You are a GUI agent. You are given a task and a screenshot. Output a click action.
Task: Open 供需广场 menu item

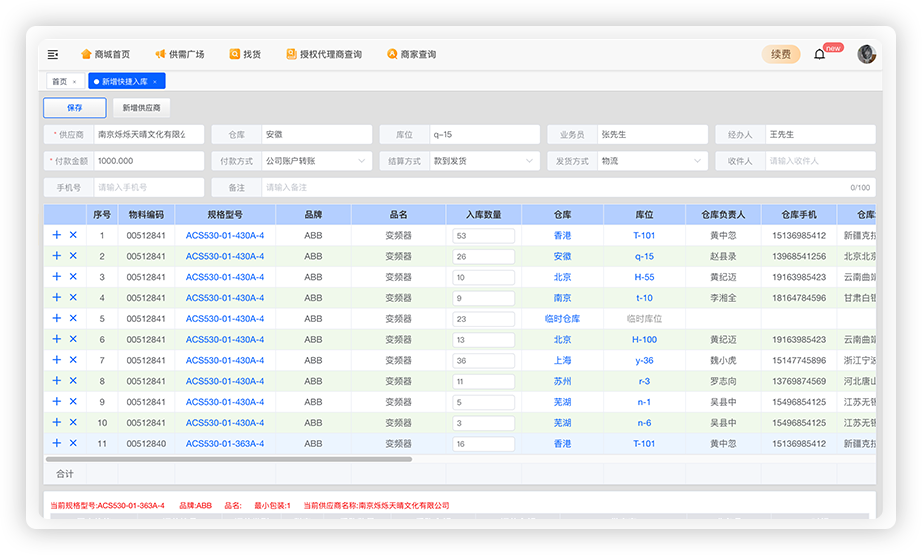tap(180, 54)
